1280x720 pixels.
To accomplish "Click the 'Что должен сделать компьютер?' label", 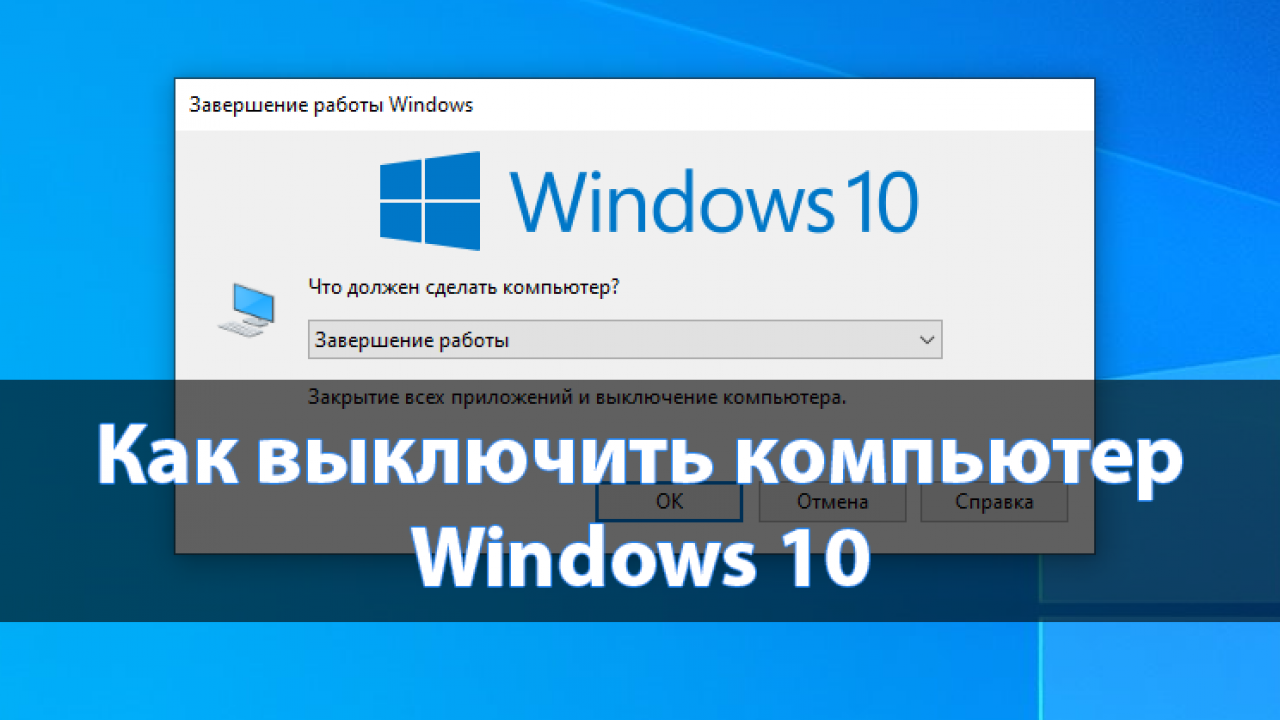I will 464,288.
